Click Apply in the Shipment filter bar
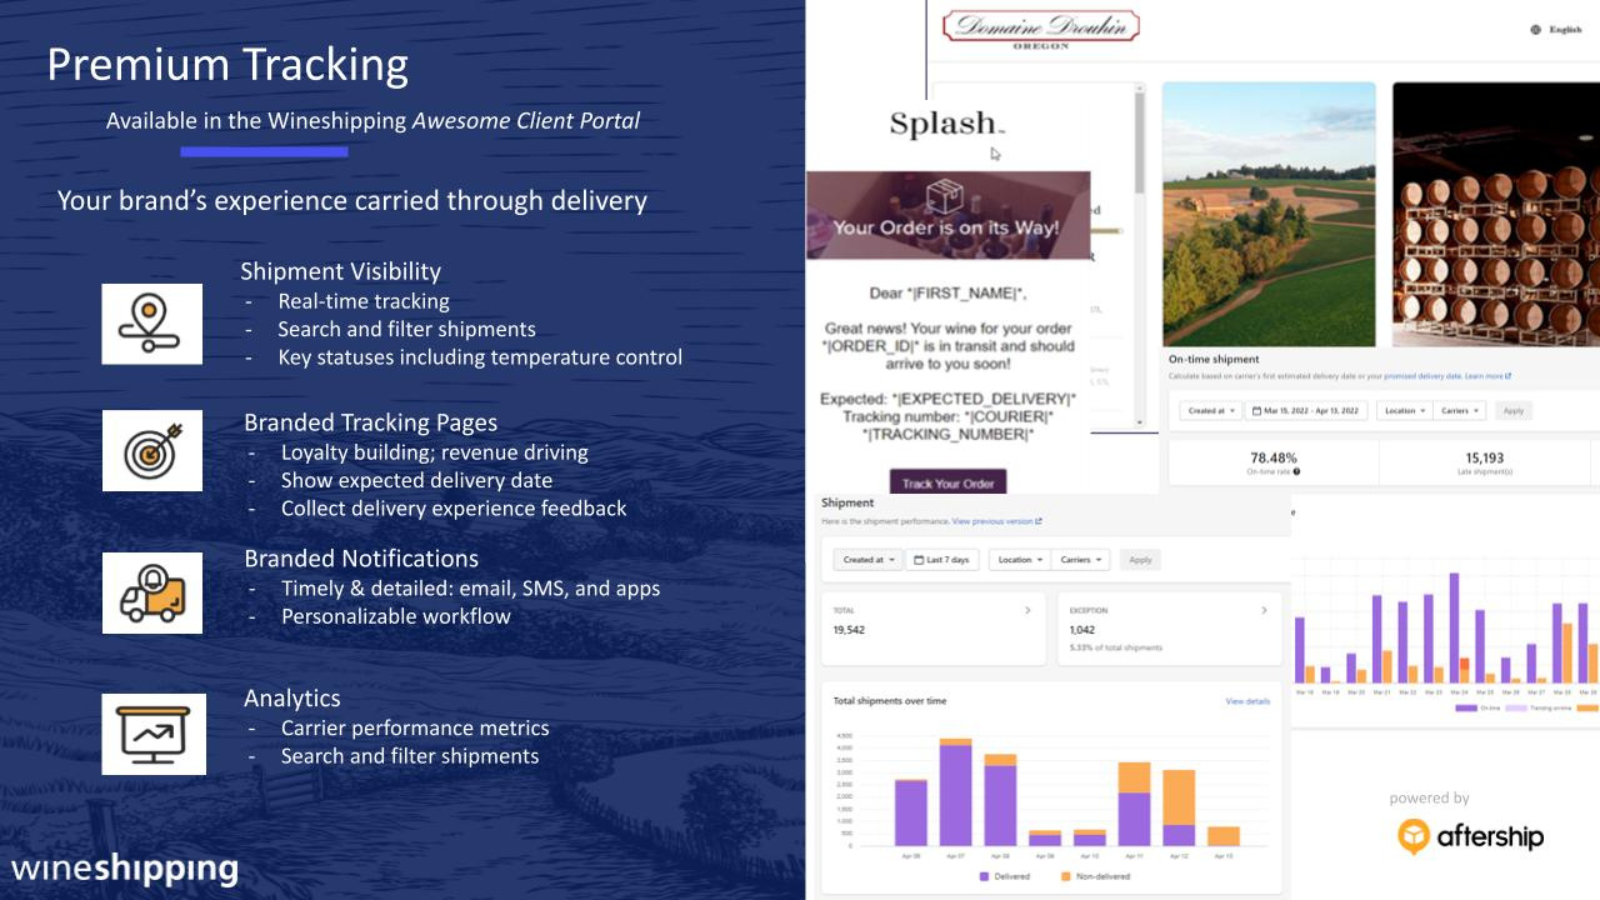Image resolution: width=1600 pixels, height=900 pixels. point(1140,560)
